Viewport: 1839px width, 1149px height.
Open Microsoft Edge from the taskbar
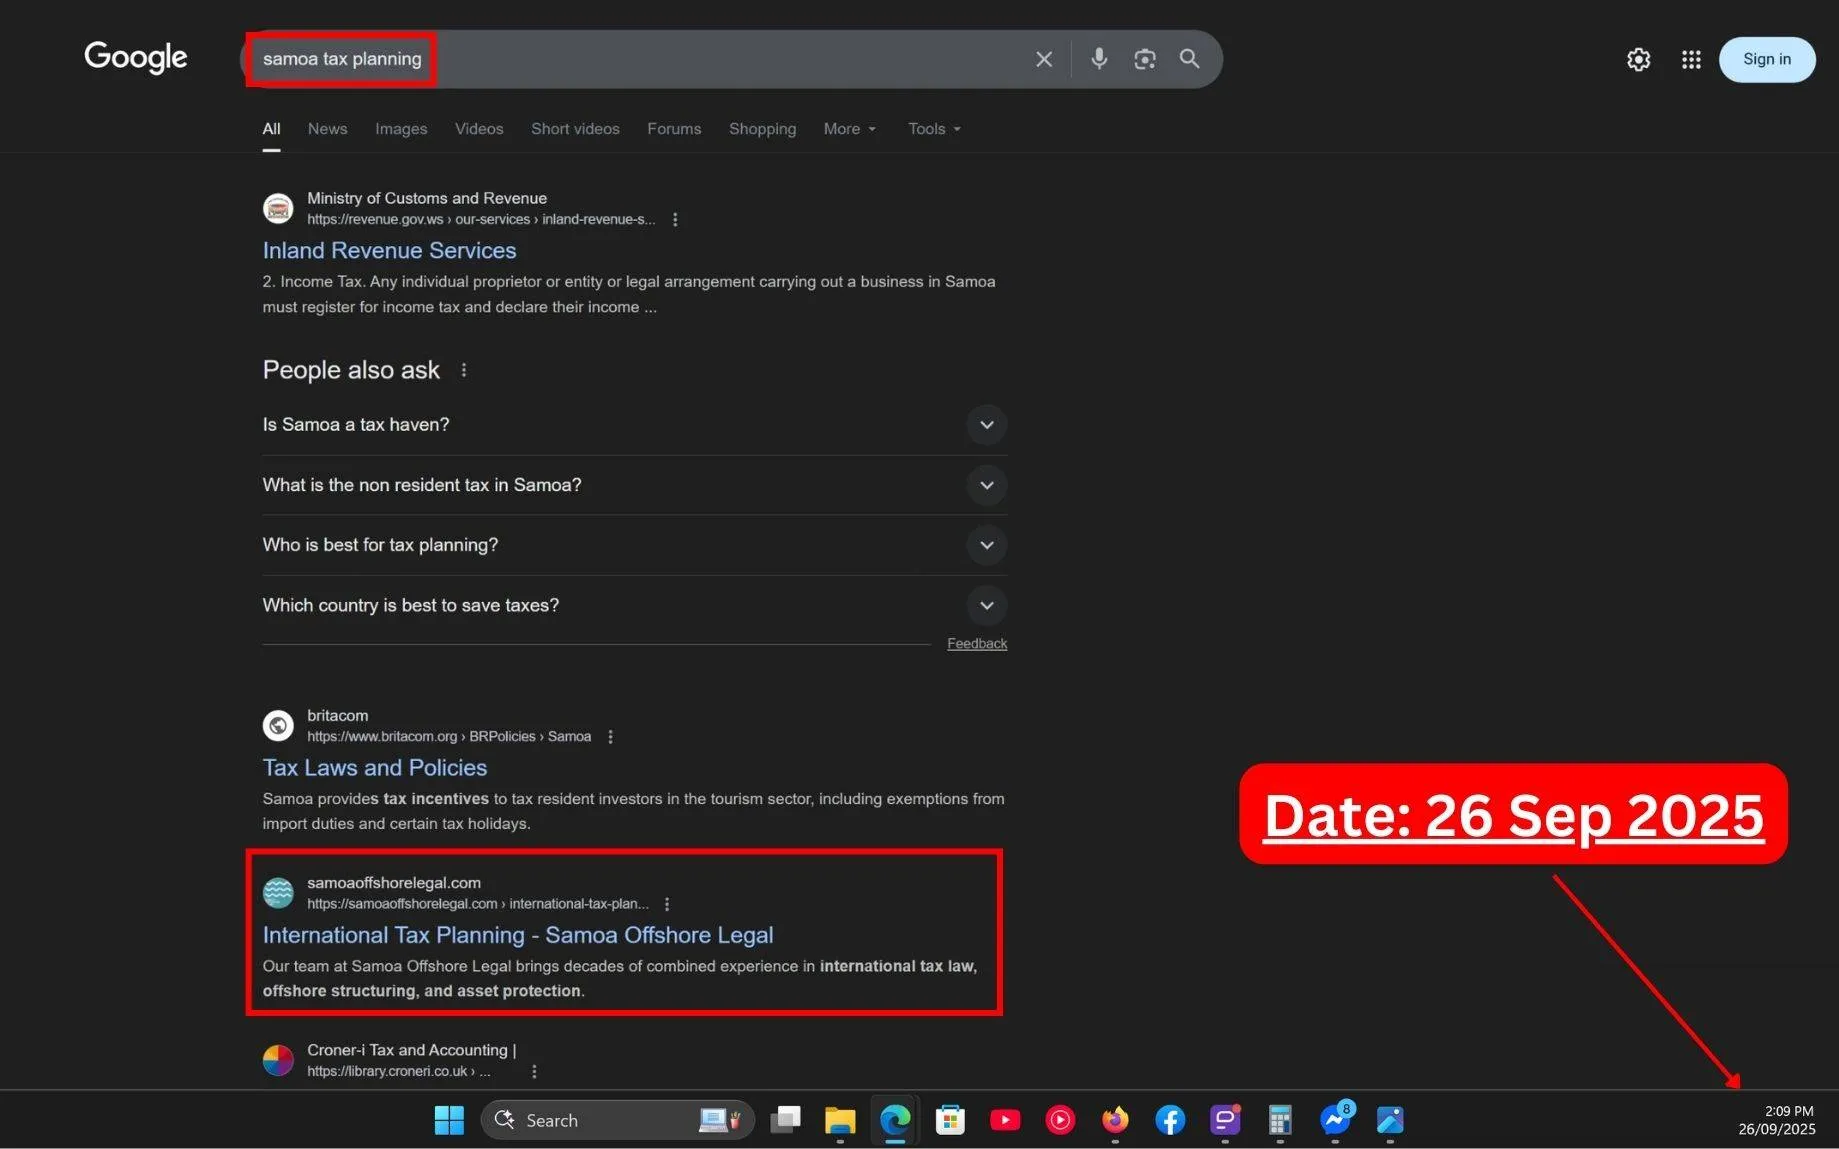tap(894, 1120)
